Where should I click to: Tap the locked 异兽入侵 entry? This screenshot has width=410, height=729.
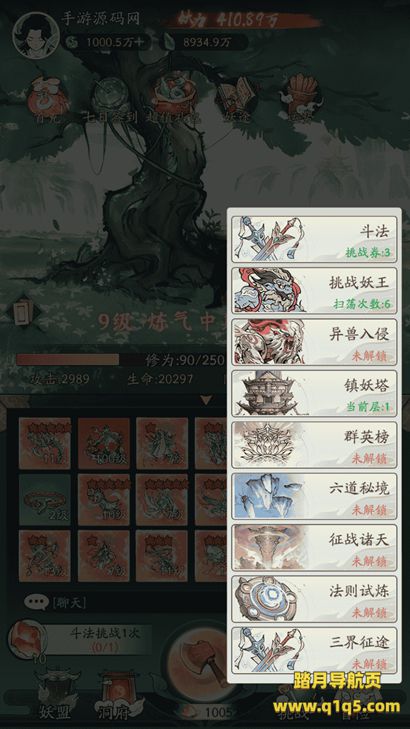[x=314, y=341]
